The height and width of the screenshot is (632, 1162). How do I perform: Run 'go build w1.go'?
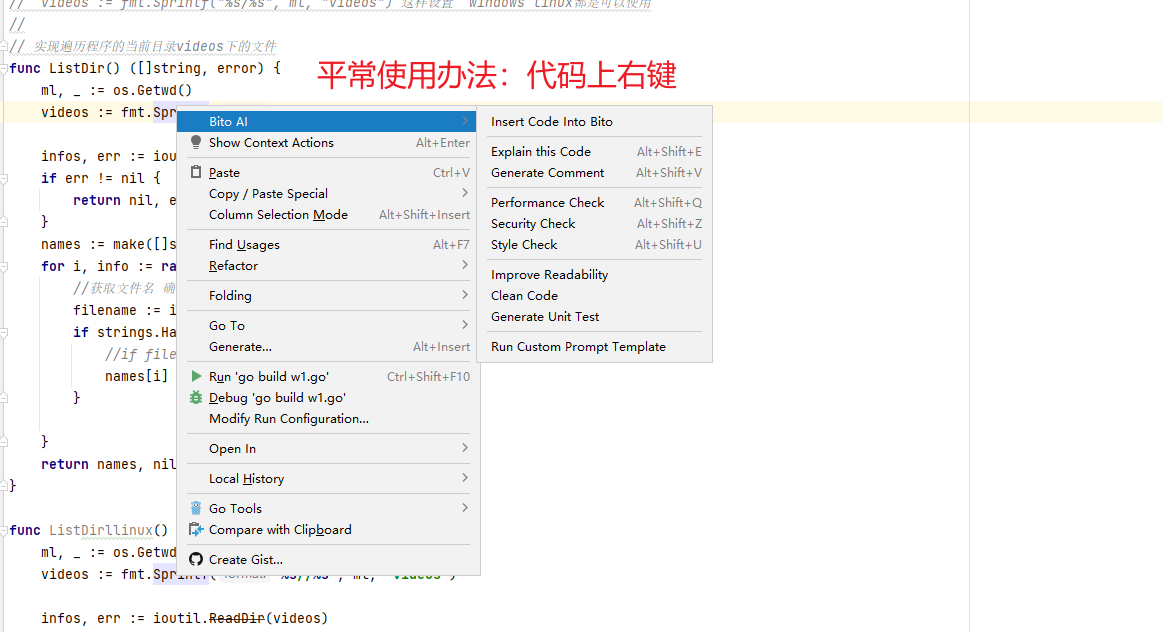pyautogui.click(x=327, y=376)
